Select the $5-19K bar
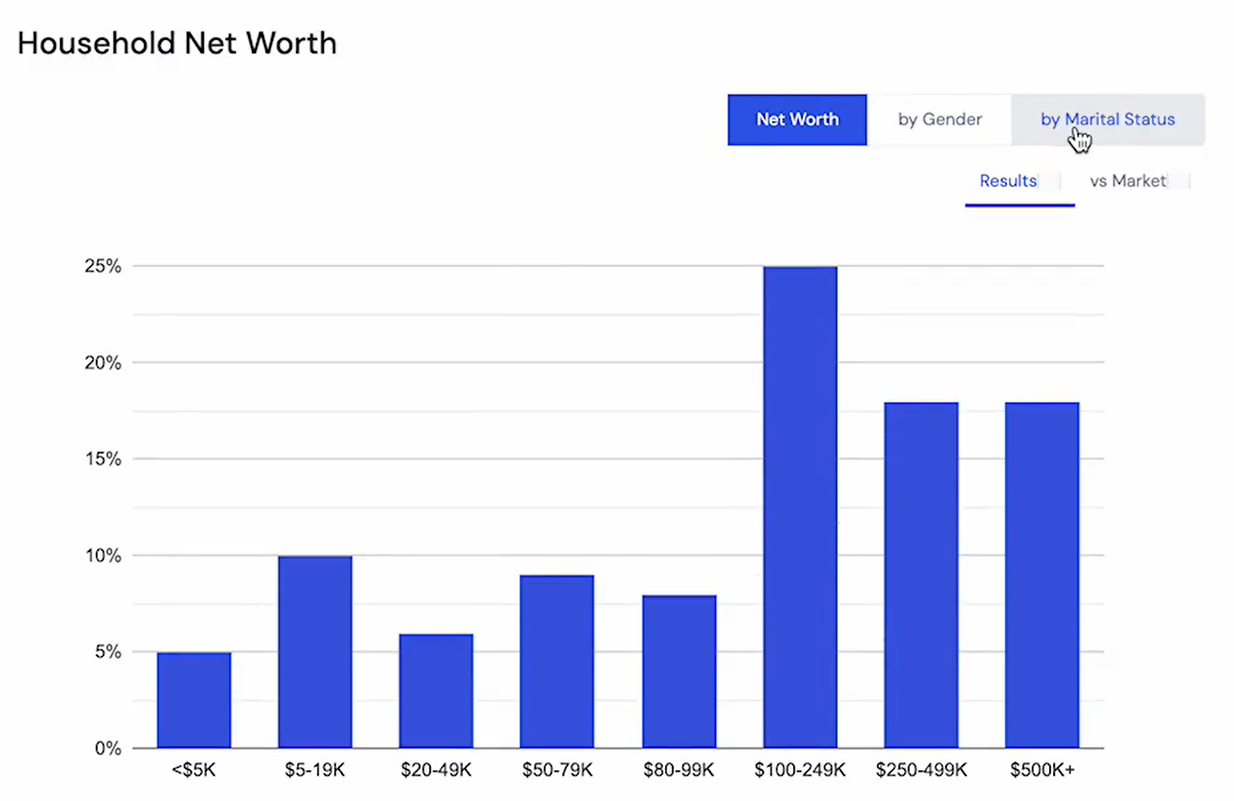The height and width of the screenshot is (801, 1234). click(x=315, y=652)
